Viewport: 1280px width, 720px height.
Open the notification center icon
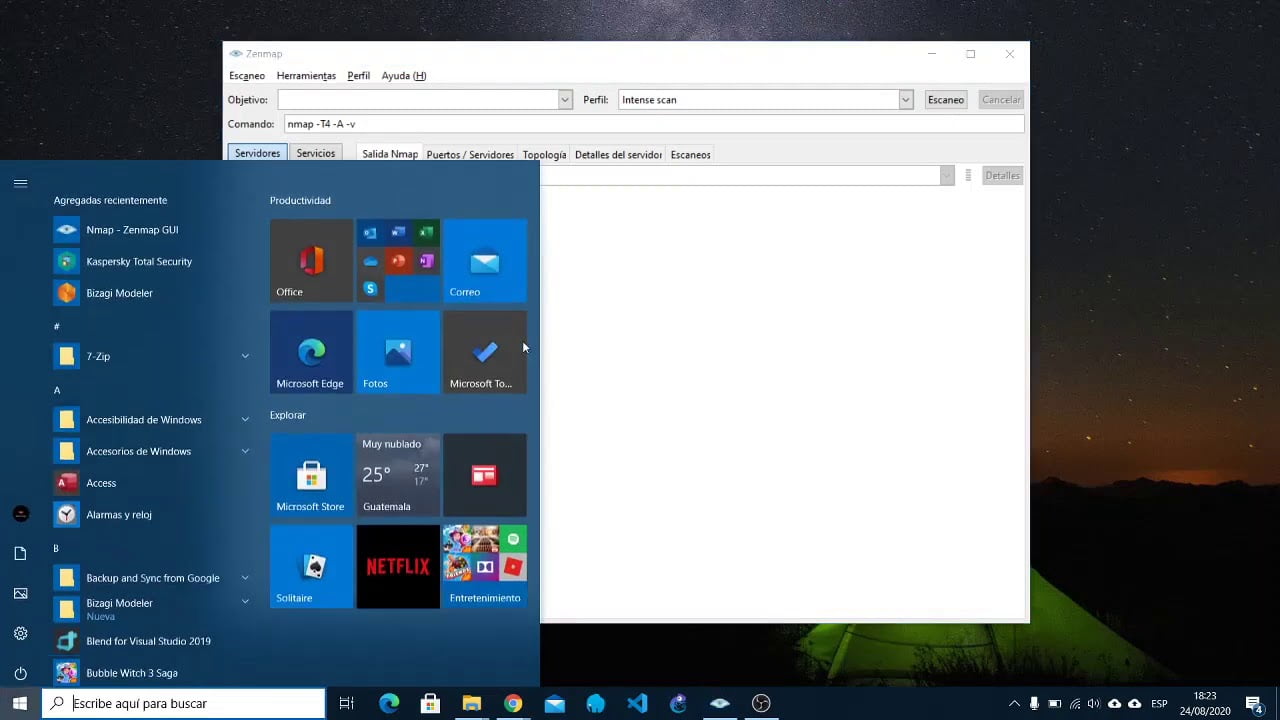point(1254,703)
